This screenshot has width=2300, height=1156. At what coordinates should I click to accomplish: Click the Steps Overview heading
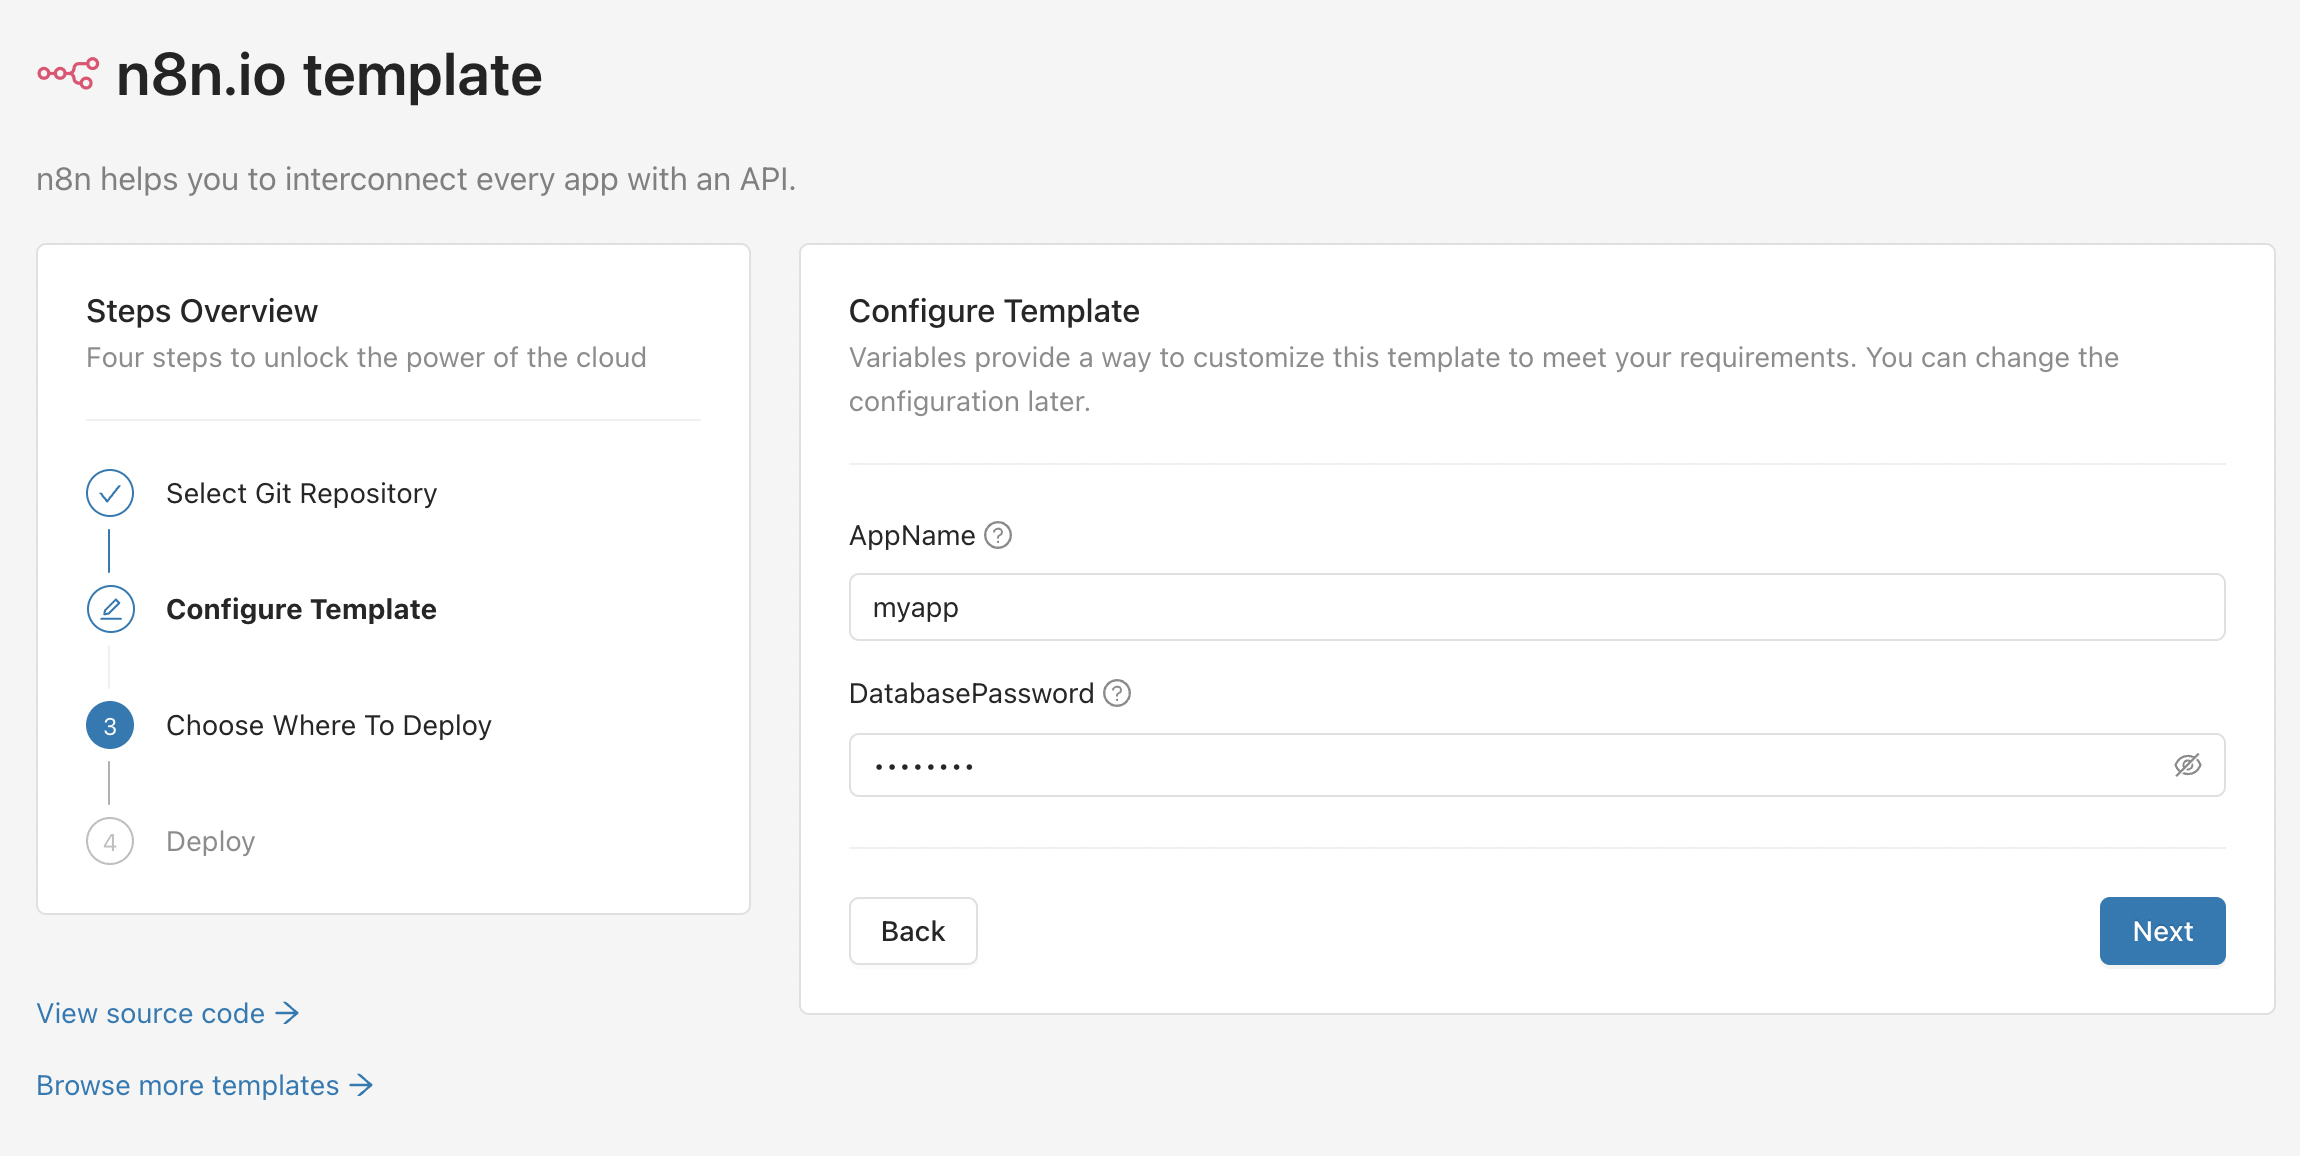pyautogui.click(x=202, y=311)
